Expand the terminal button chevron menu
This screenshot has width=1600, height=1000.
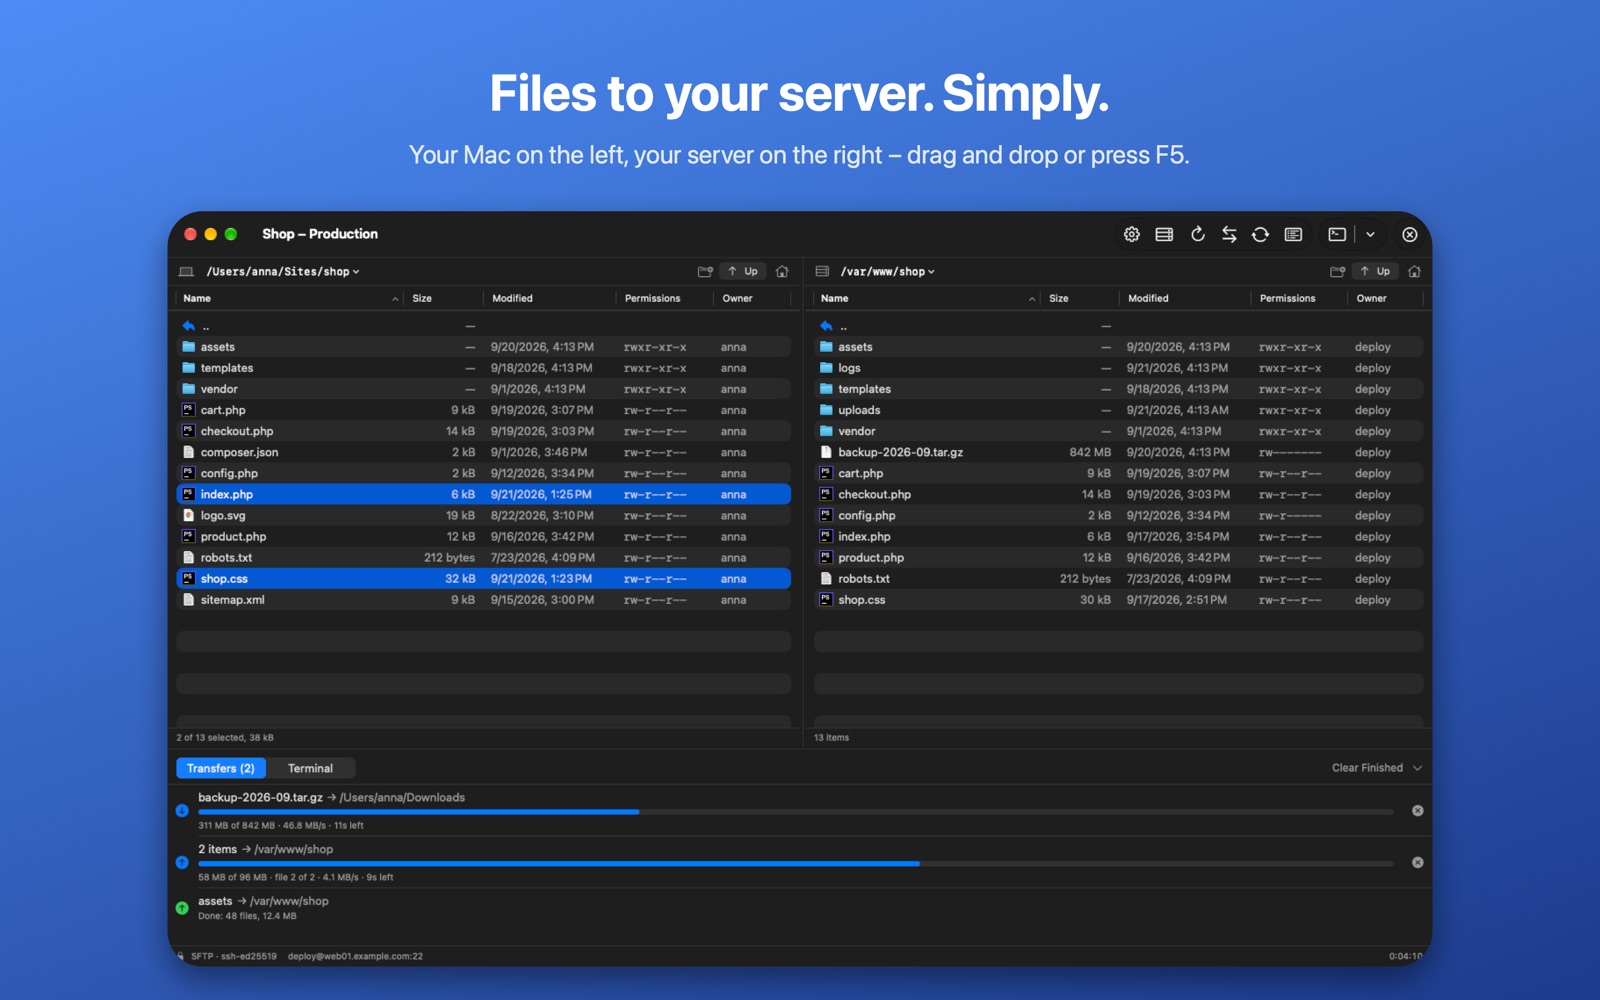(x=1370, y=234)
